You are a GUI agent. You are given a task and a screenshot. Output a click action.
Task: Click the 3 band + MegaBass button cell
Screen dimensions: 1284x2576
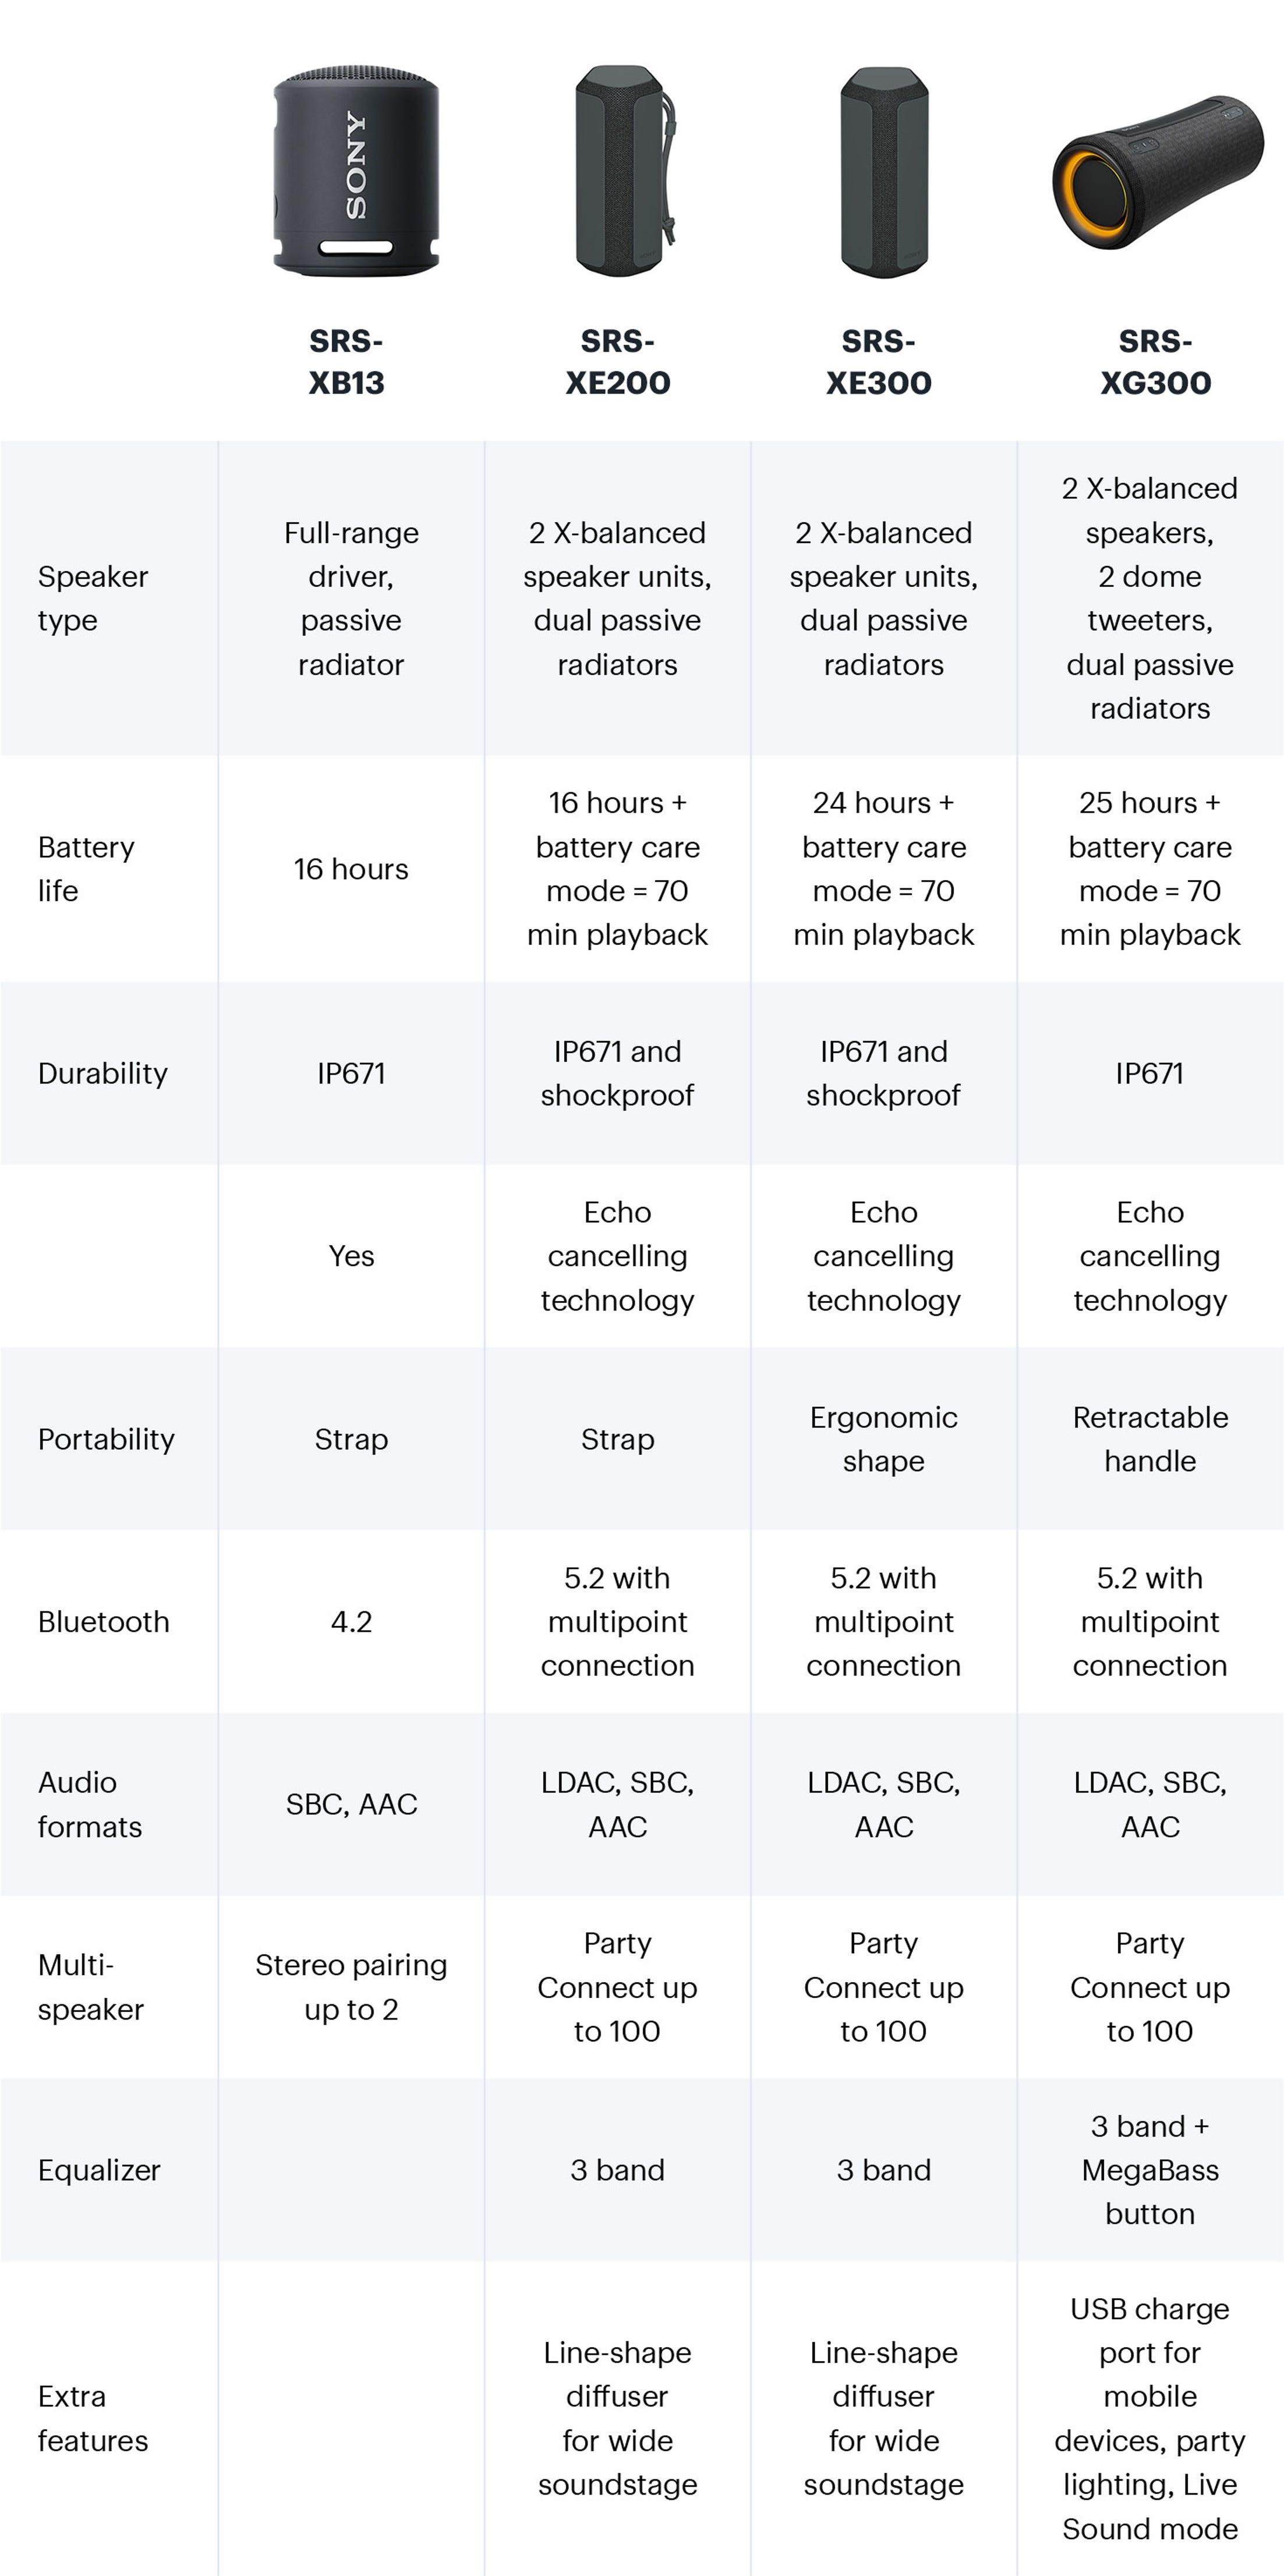(x=1150, y=2170)
